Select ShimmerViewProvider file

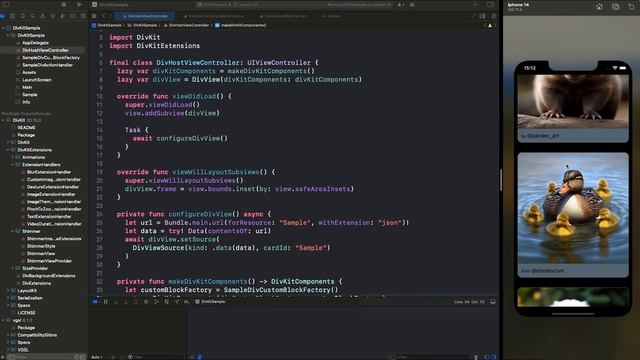coord(49,261)
